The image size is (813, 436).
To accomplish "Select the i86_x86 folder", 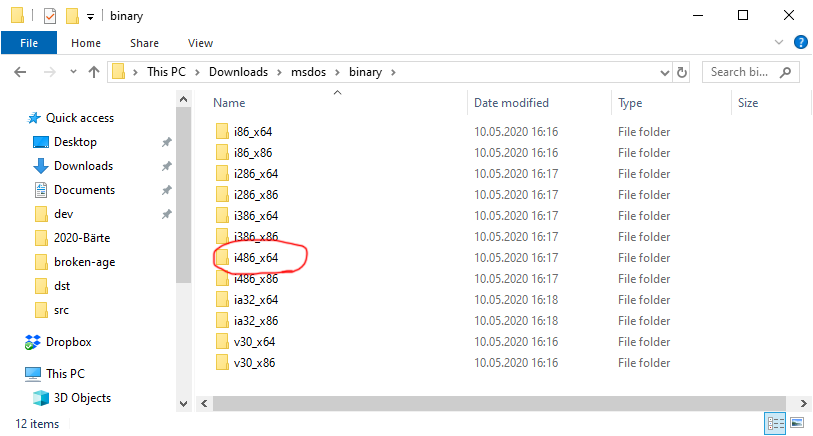I will tap(253, 153).
